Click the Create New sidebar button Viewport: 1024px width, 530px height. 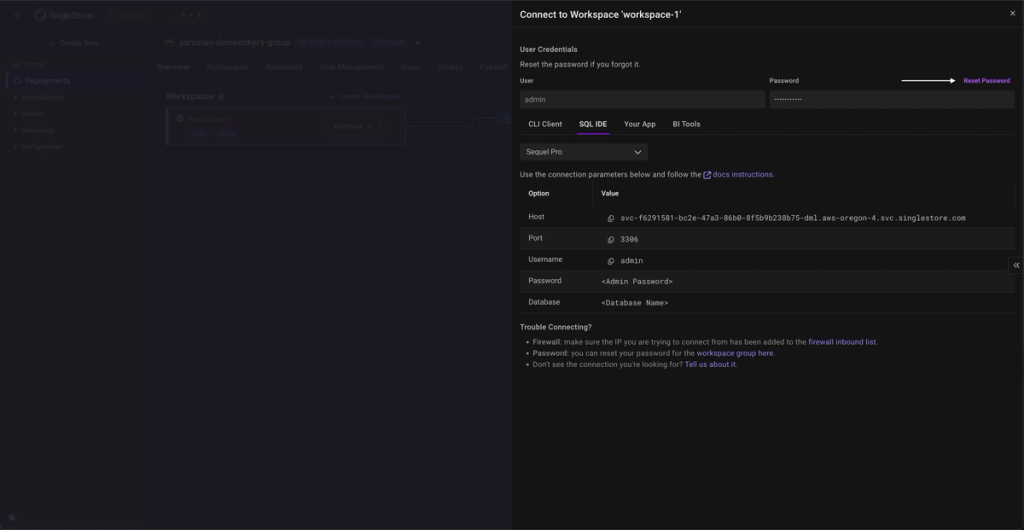tap(74, 43)
